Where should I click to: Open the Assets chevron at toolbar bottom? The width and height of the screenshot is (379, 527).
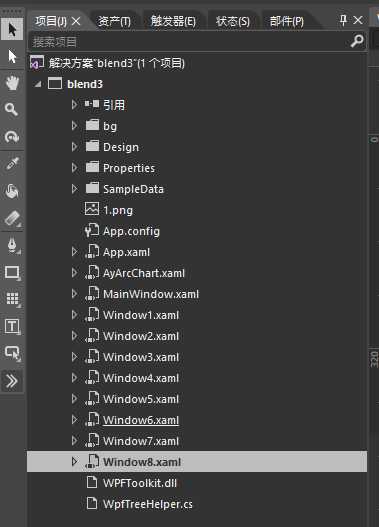(x=12, y=381)
